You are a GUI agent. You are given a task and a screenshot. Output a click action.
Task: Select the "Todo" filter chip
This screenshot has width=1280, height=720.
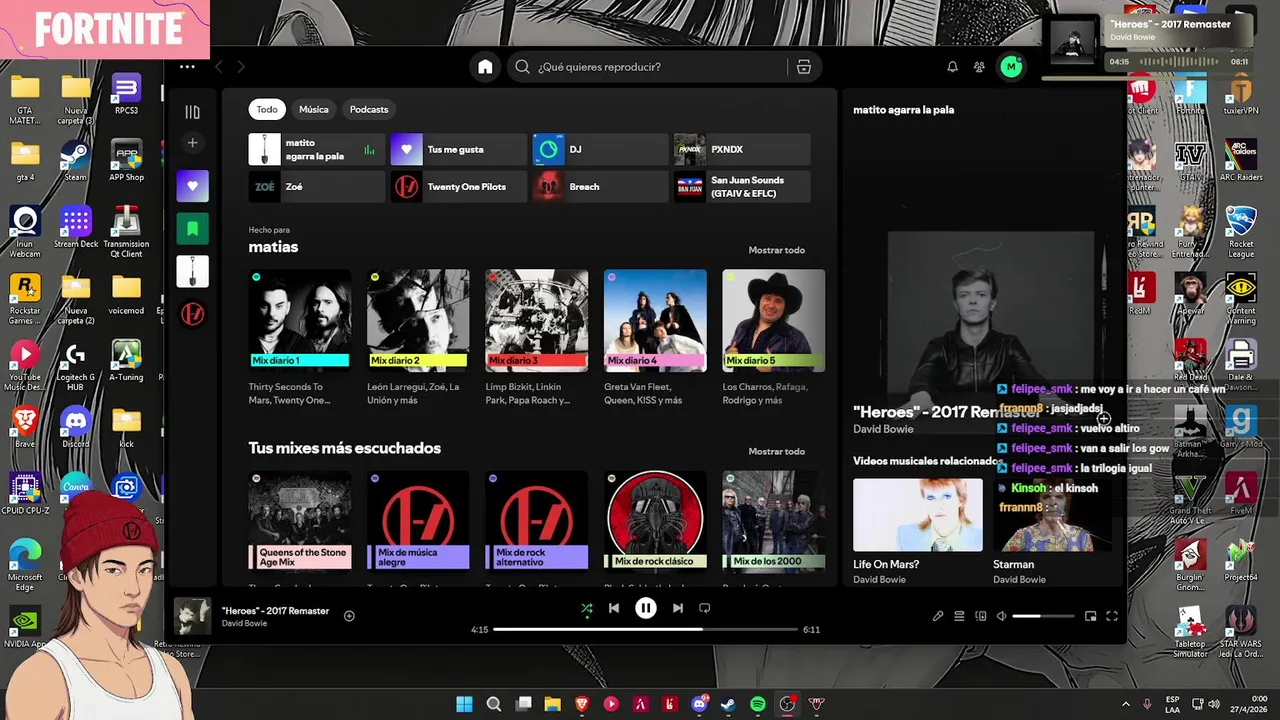pos(267,109)
